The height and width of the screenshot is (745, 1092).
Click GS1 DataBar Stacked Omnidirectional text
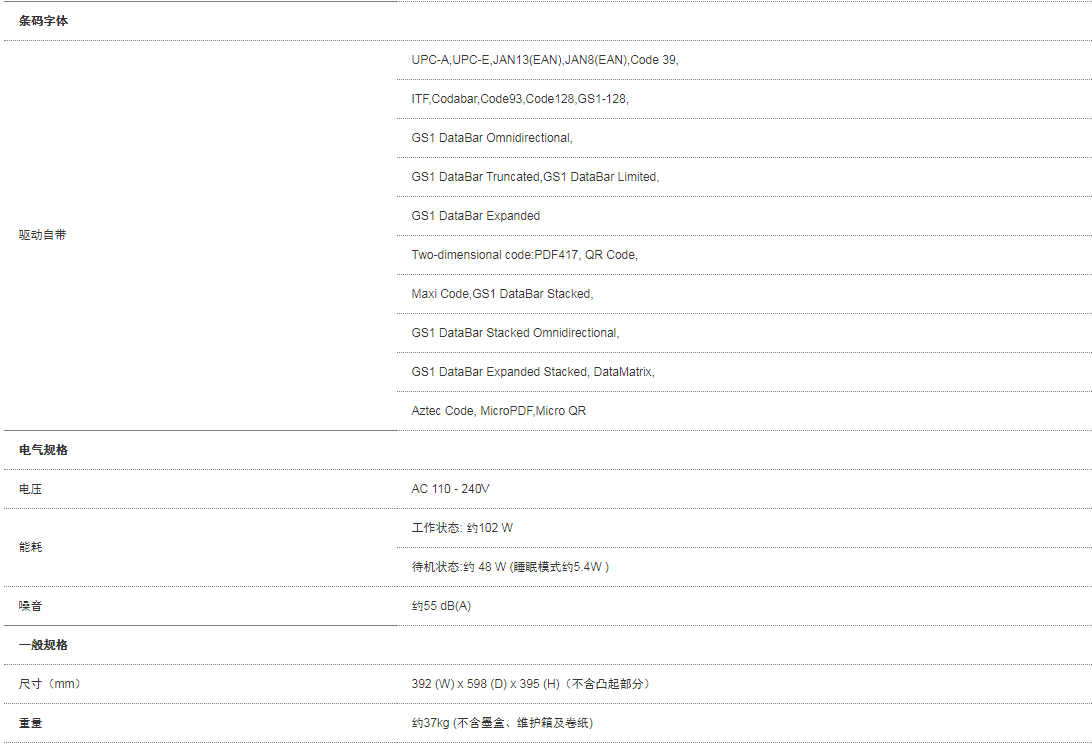point(515,333)
